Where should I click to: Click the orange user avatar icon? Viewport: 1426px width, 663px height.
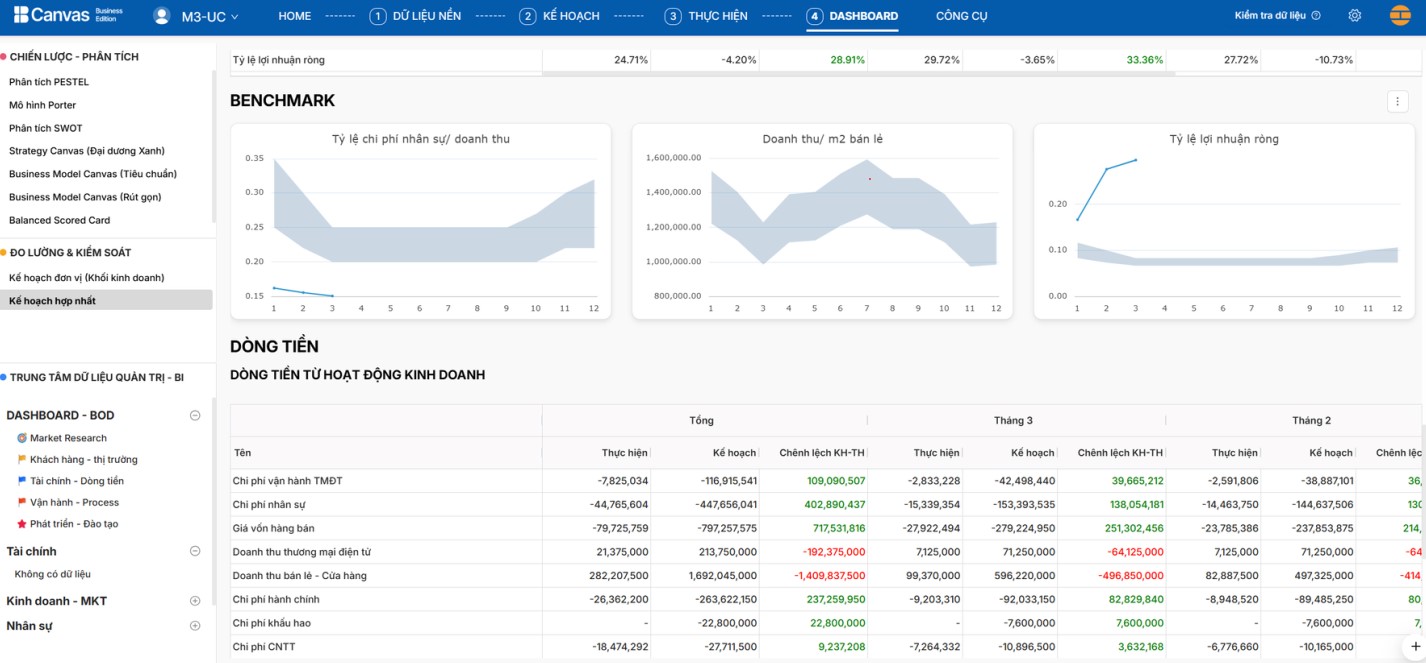tap(1400, 16)
